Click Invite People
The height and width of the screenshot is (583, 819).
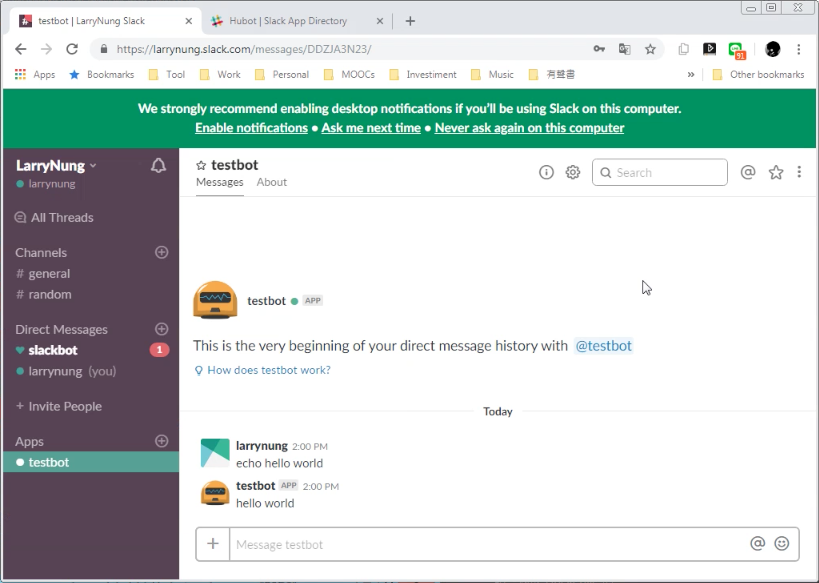(58, 406)
